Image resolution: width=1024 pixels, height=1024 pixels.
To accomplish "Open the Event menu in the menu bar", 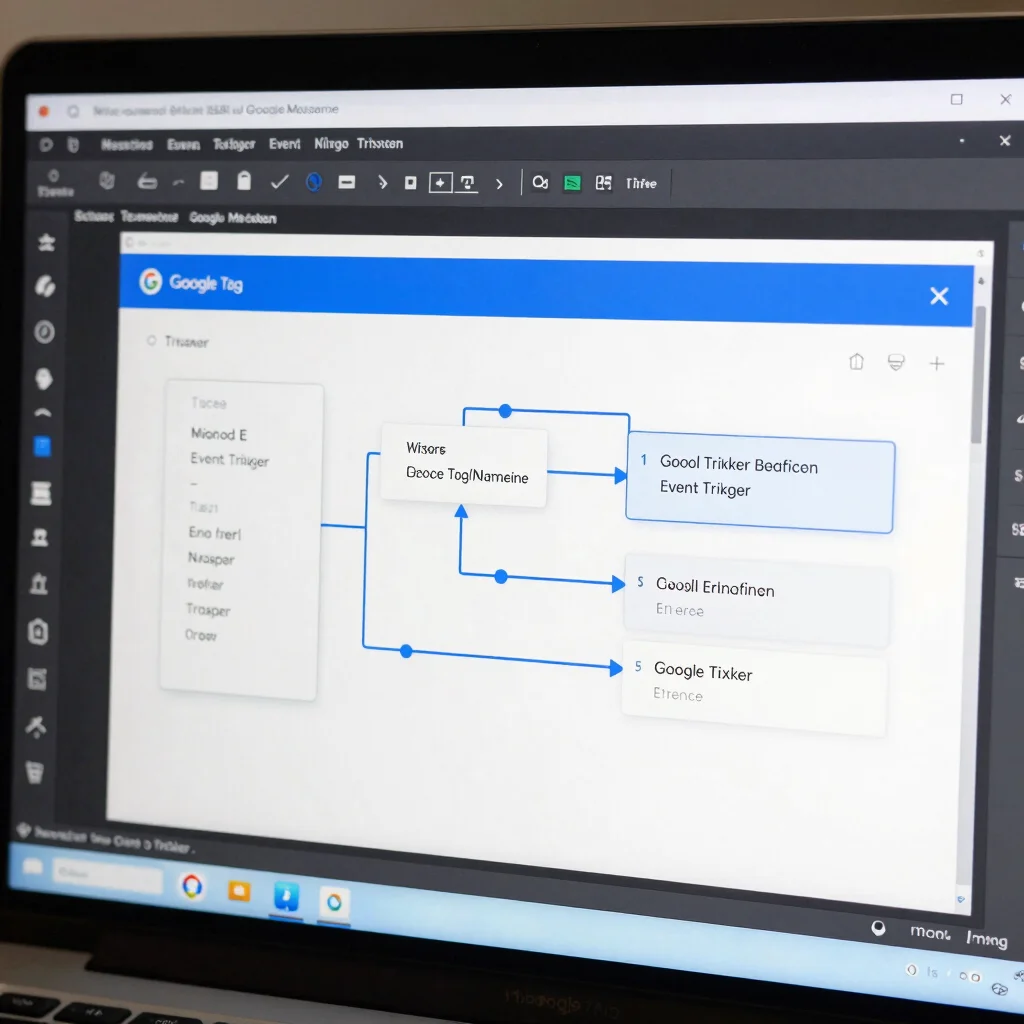I will [285, 143].
